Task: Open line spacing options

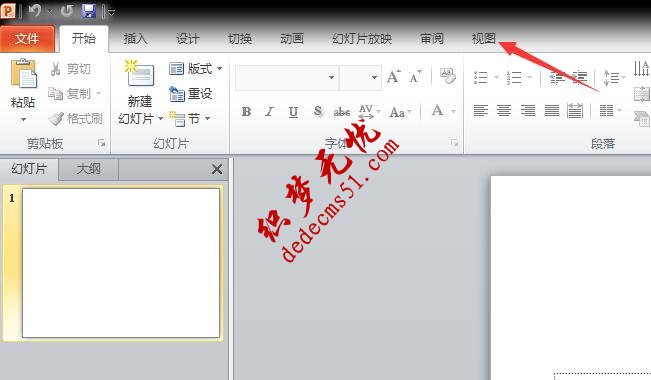Action: point(614,77)
